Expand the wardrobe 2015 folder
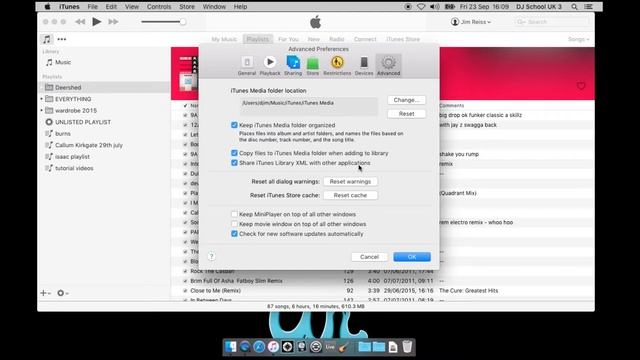This screenshot has width=640, height=360. (42, 110)
